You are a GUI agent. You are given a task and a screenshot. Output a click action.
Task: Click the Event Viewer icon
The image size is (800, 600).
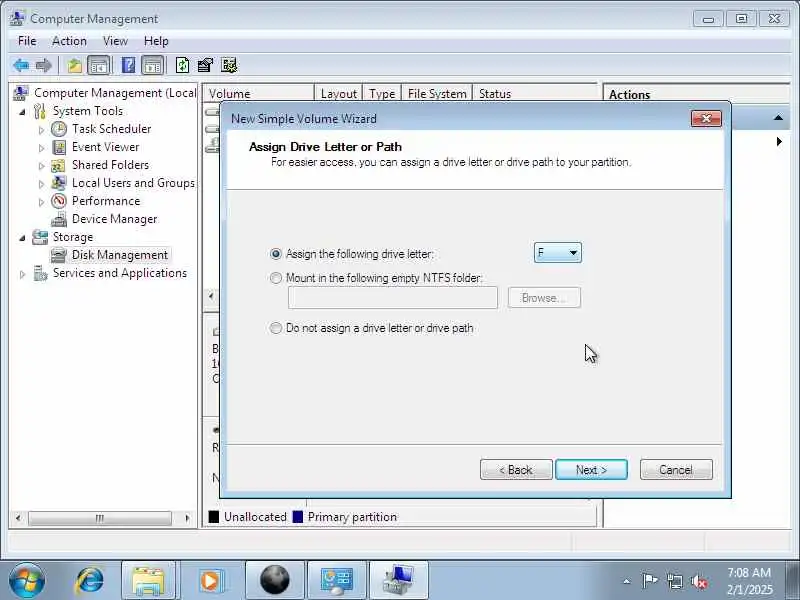(59, 147)
